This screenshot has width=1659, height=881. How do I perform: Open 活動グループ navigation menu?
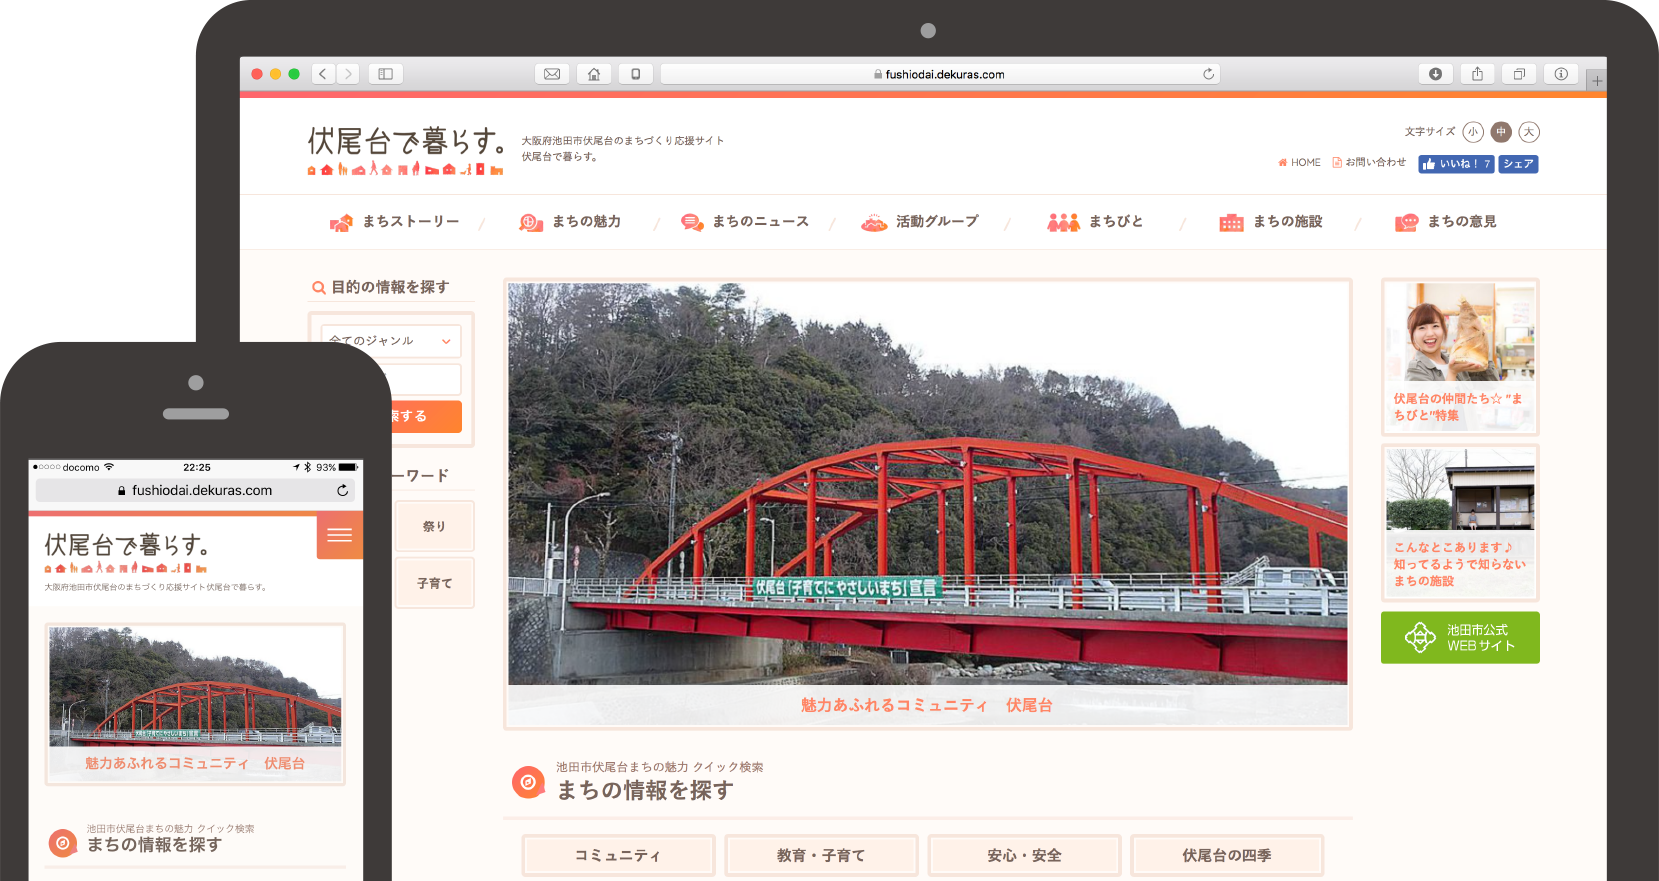click(920, 222)
